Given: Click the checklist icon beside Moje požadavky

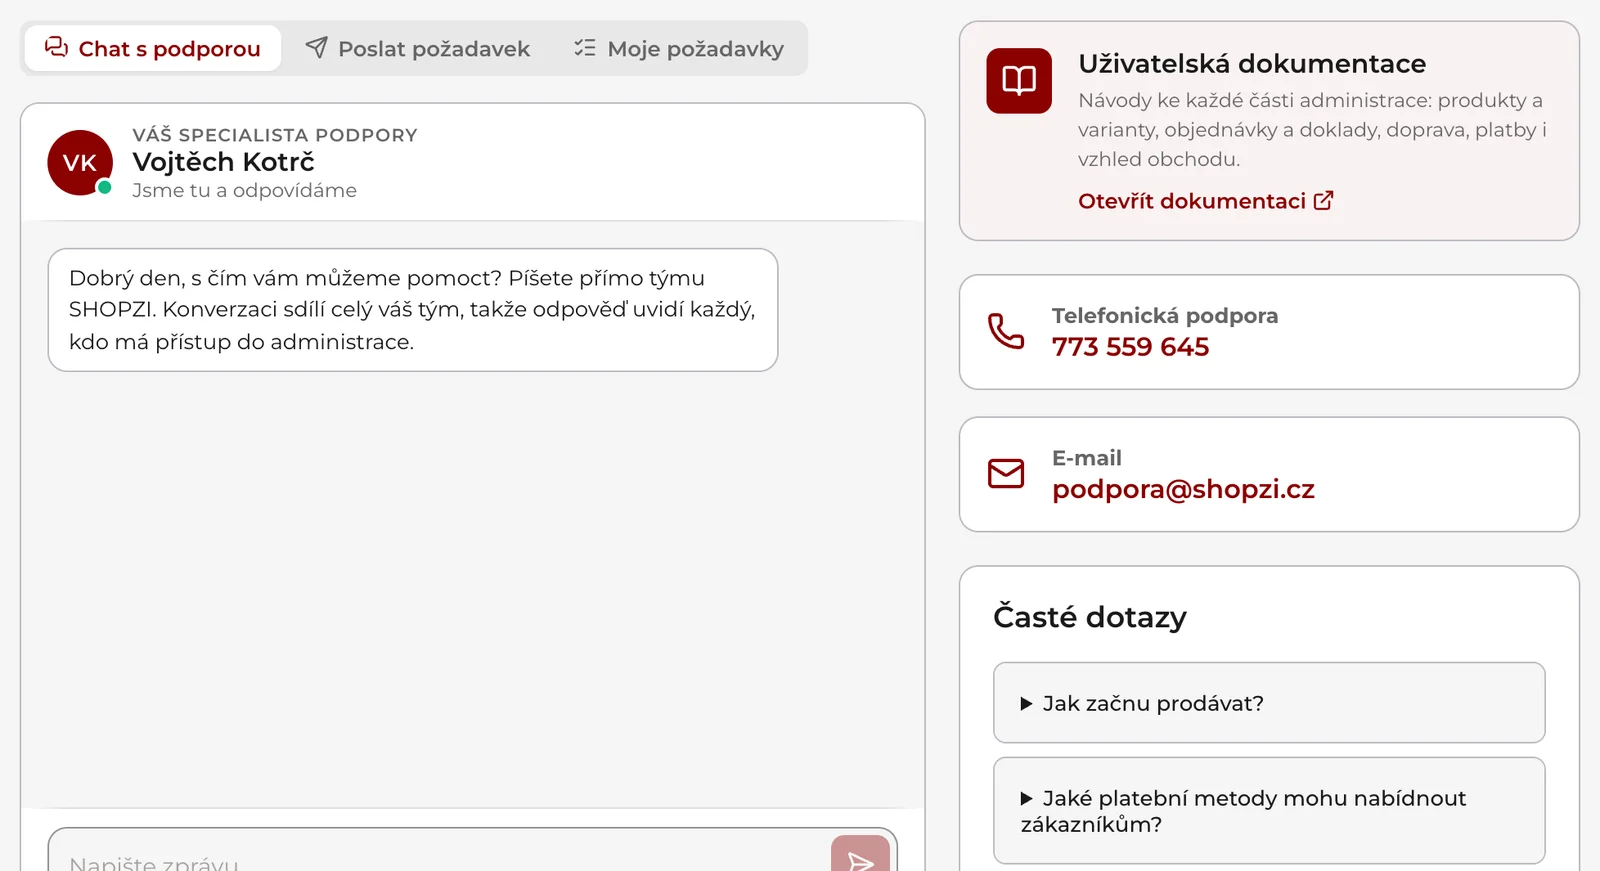Looking at the screenshot, I should coord(585,47).
